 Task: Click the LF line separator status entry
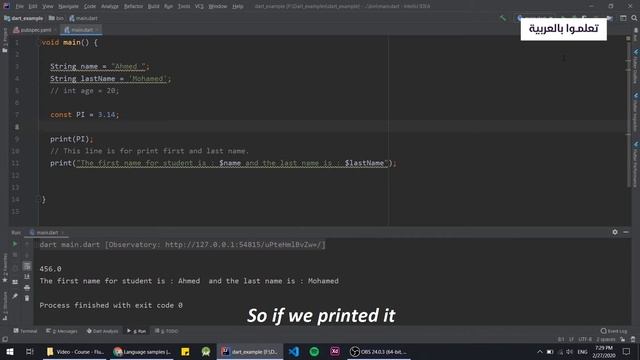point(571,339)
